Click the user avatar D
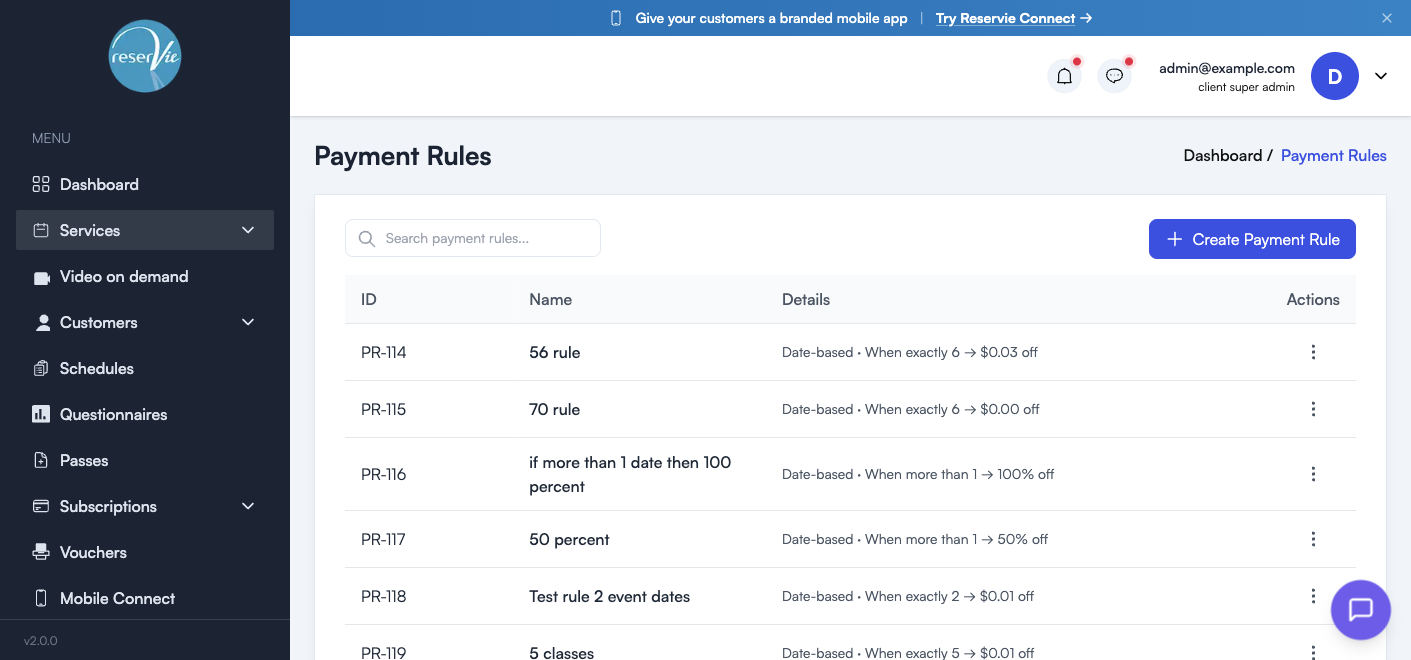Screen dimensions: 1411x660 click(1335, 76)
